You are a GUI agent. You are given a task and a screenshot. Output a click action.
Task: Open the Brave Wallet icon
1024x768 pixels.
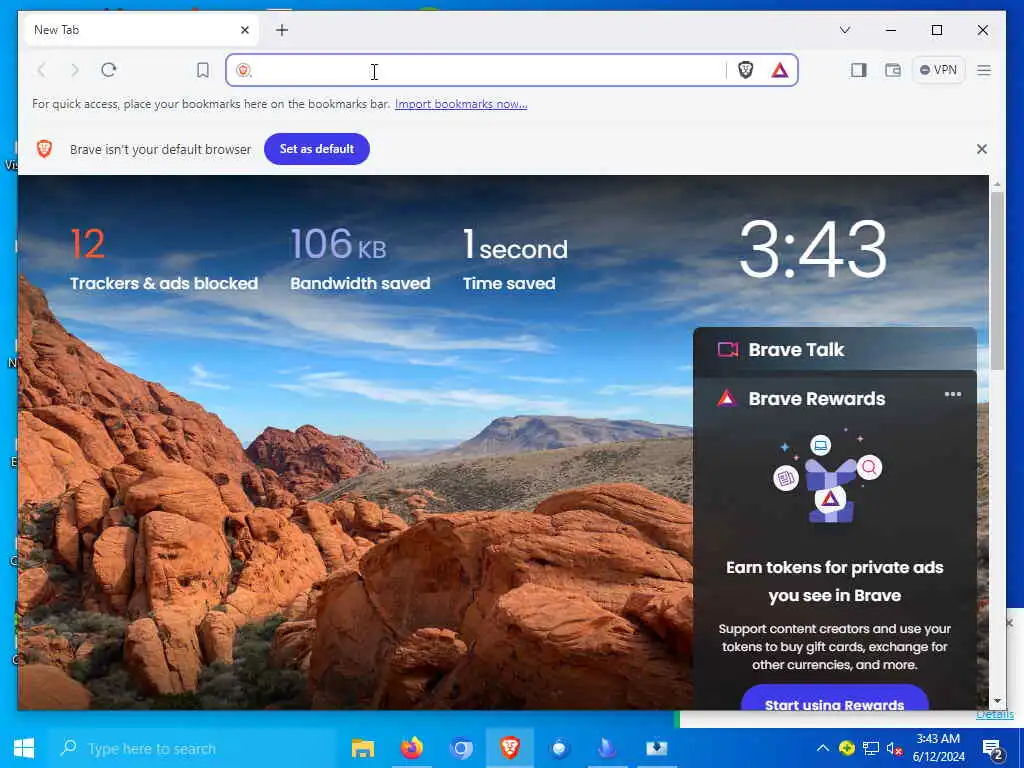(x=893, y=70)
